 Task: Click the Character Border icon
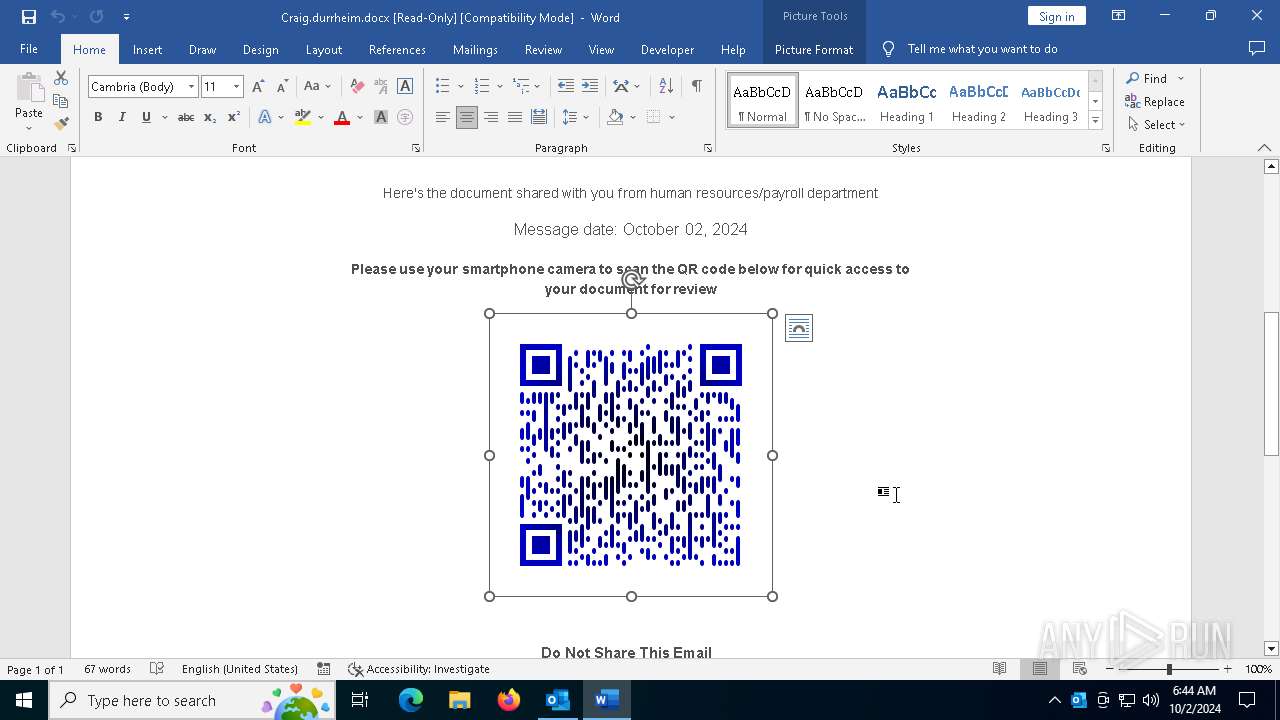tap(405, 87)
